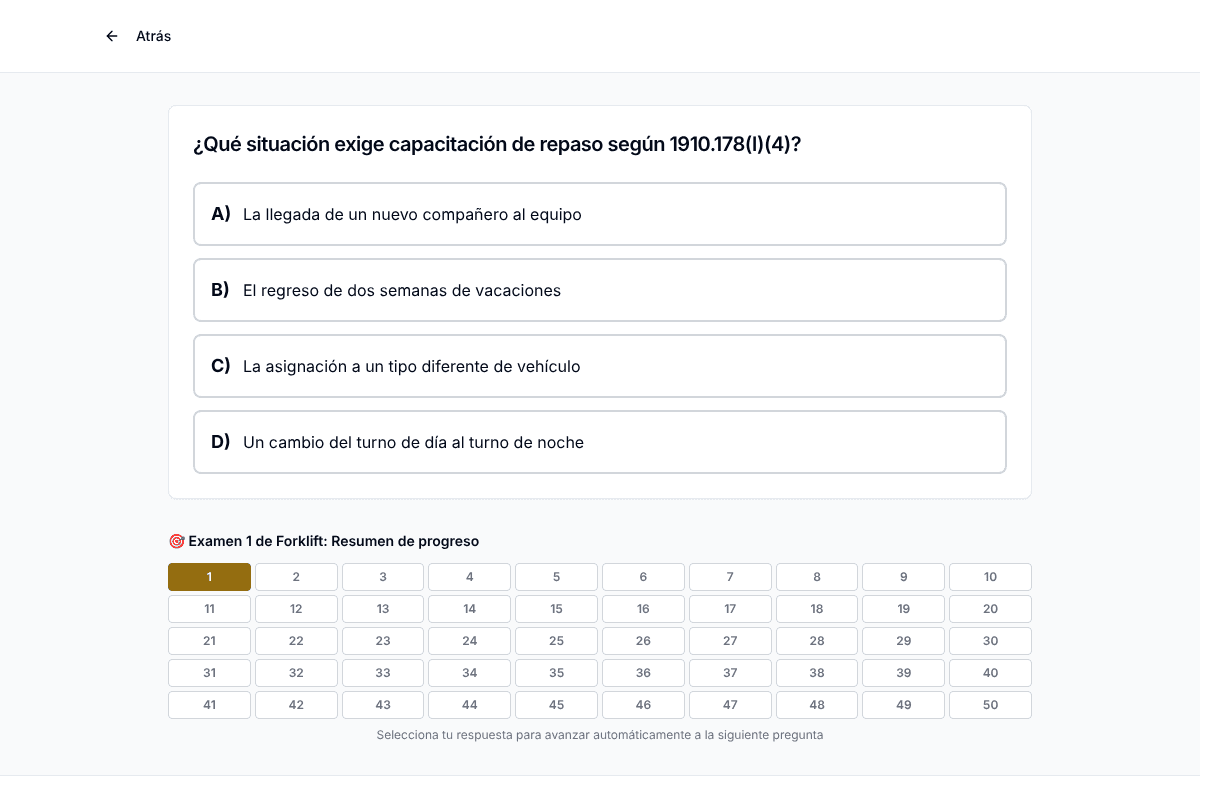Jump to question 45
Screen dimensions: 1215x790
point(556,705)
